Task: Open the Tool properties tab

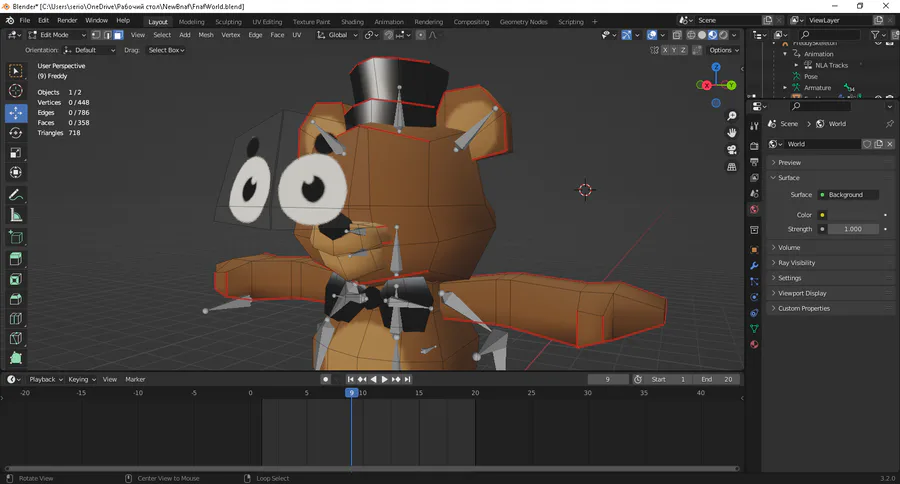Action: click(754, 126)
